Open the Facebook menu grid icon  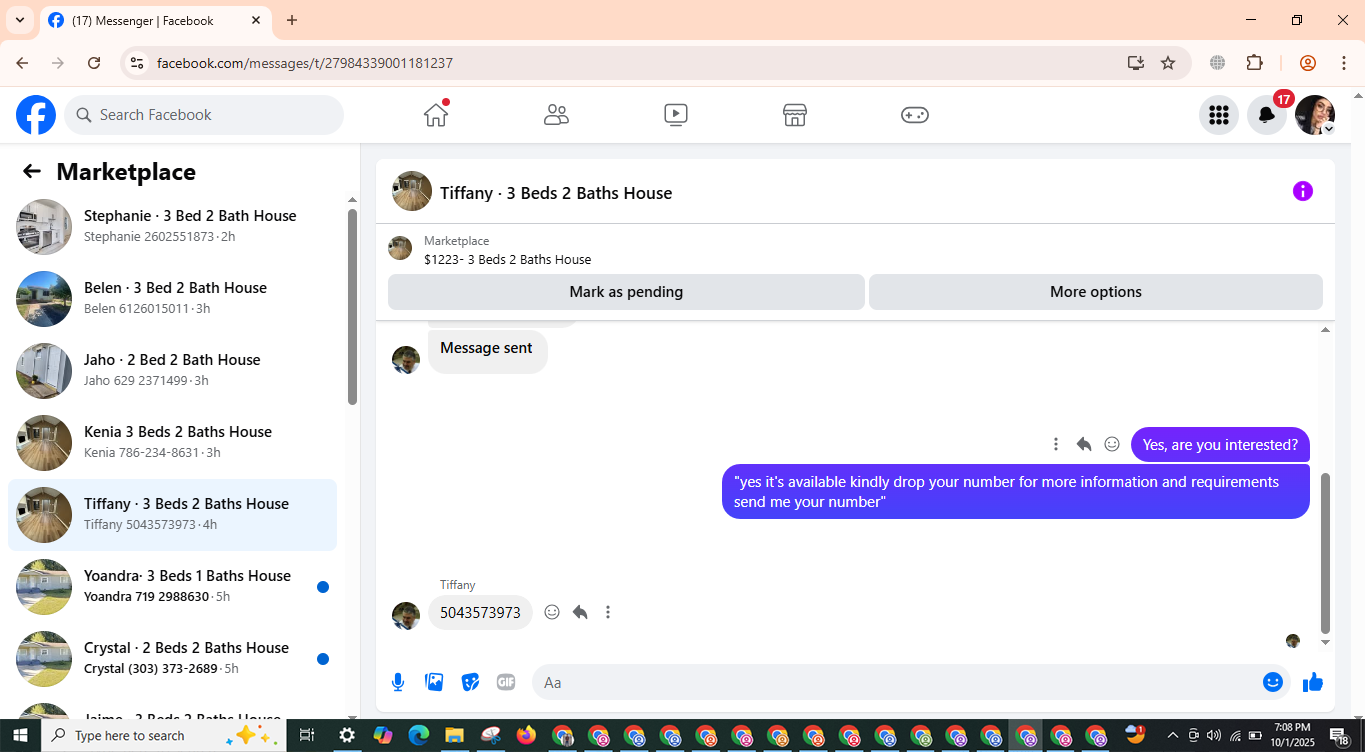(1218, 115)
